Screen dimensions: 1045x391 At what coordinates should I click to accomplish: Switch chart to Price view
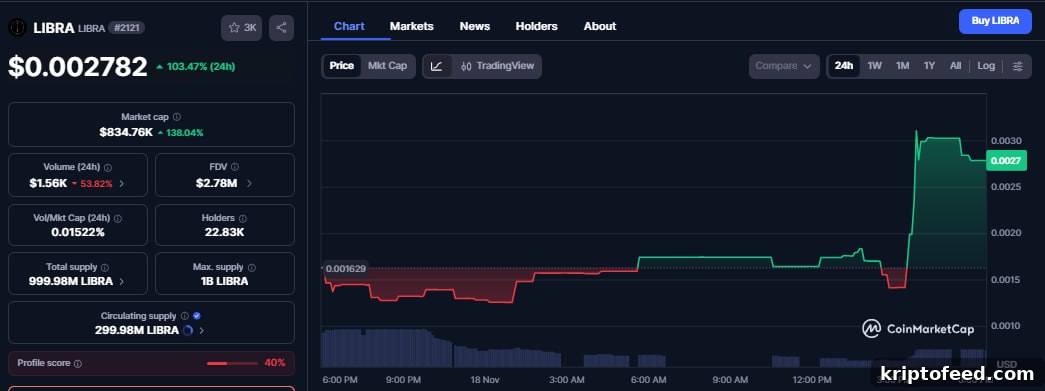[341, 66]
